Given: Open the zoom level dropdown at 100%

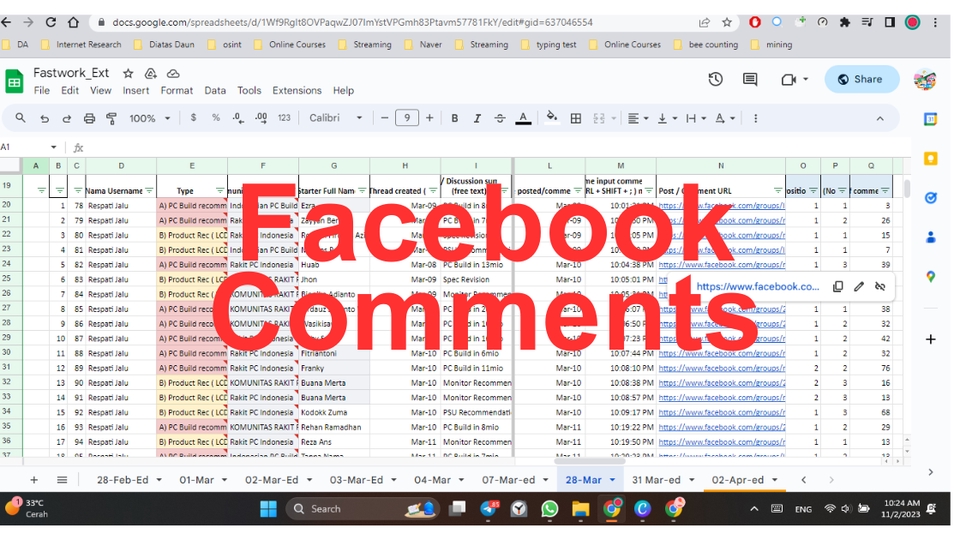Looking at the screenshot, I should click(x=149, y=118).
